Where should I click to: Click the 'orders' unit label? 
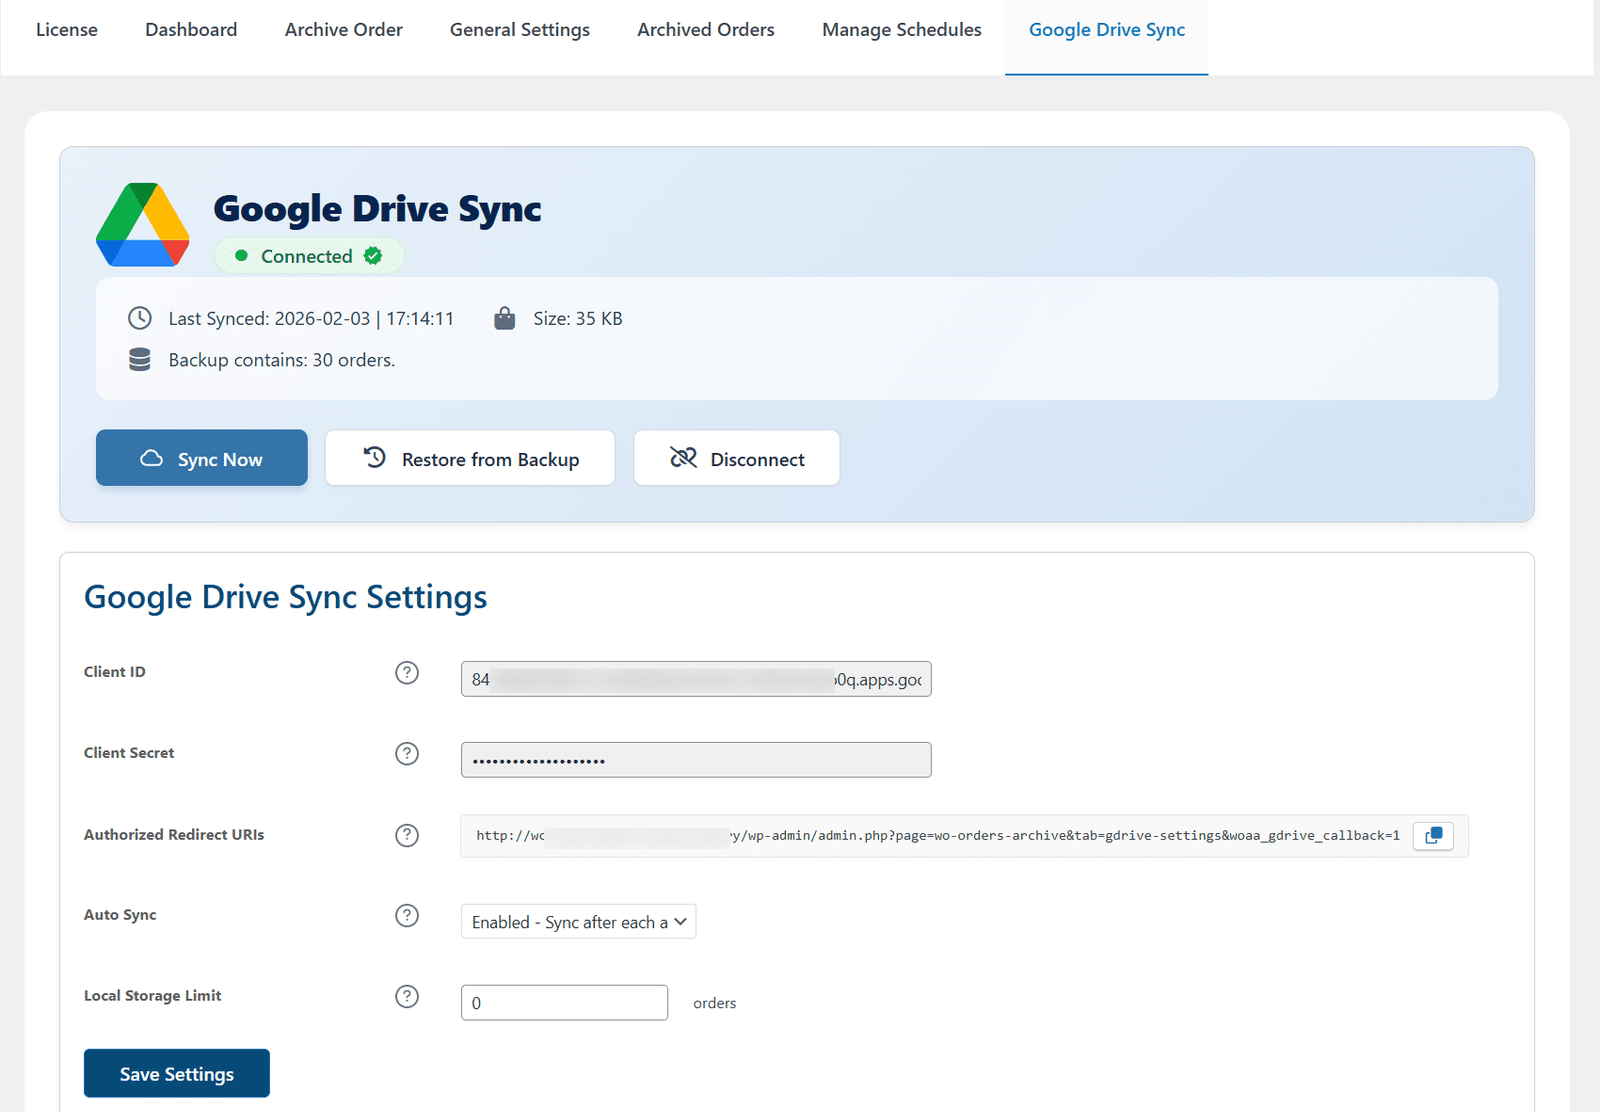[715, 1003]
